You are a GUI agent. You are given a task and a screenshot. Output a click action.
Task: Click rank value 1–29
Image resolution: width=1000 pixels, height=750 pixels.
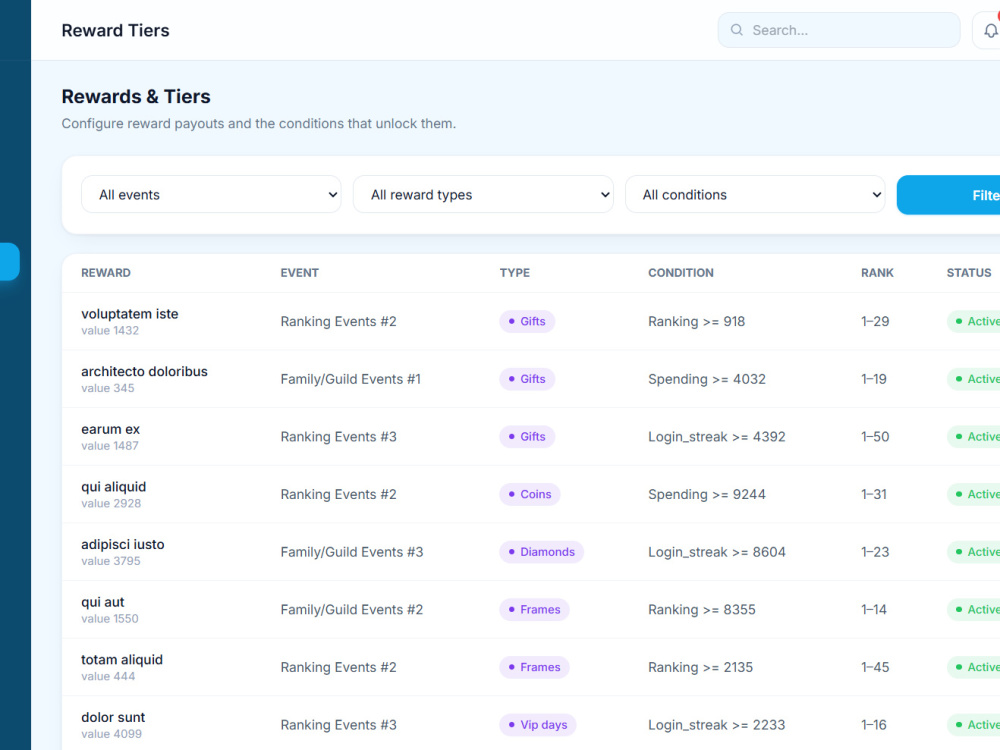point(875,321)
